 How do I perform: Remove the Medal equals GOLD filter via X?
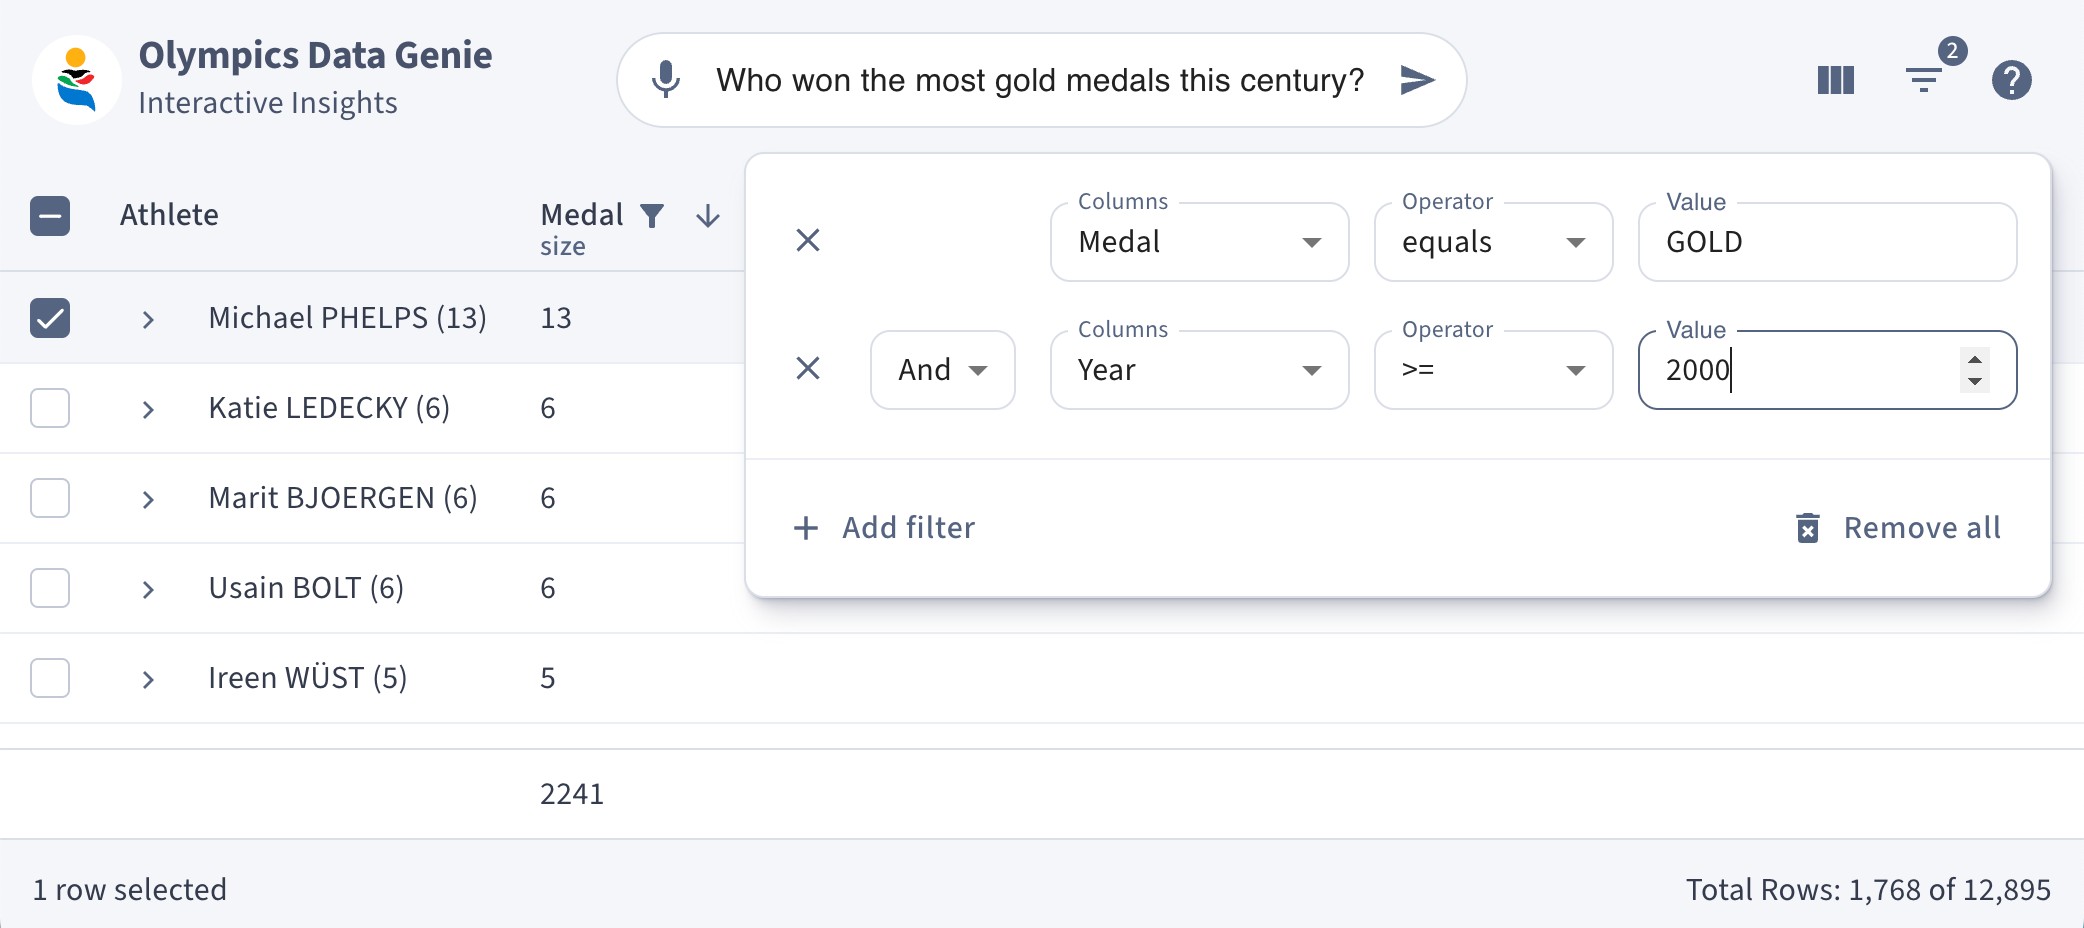point(807,240)
